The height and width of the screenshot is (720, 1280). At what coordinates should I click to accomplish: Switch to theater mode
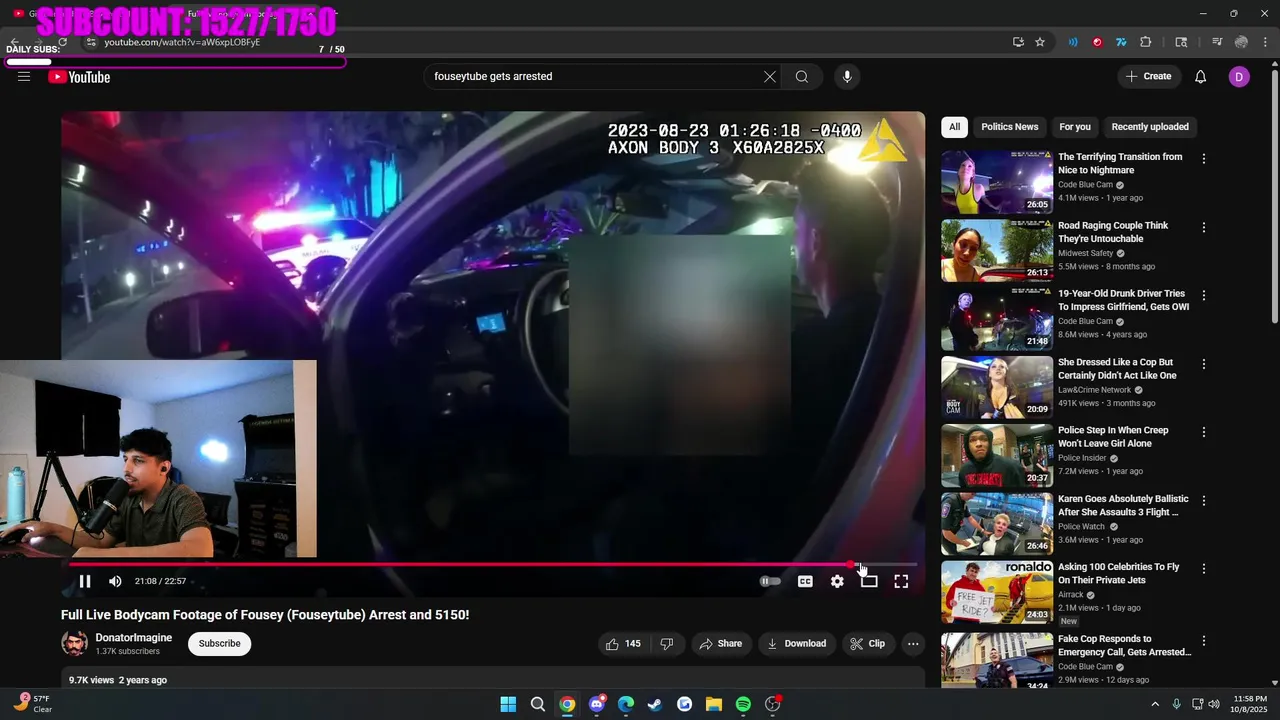(x=869, y=581)
